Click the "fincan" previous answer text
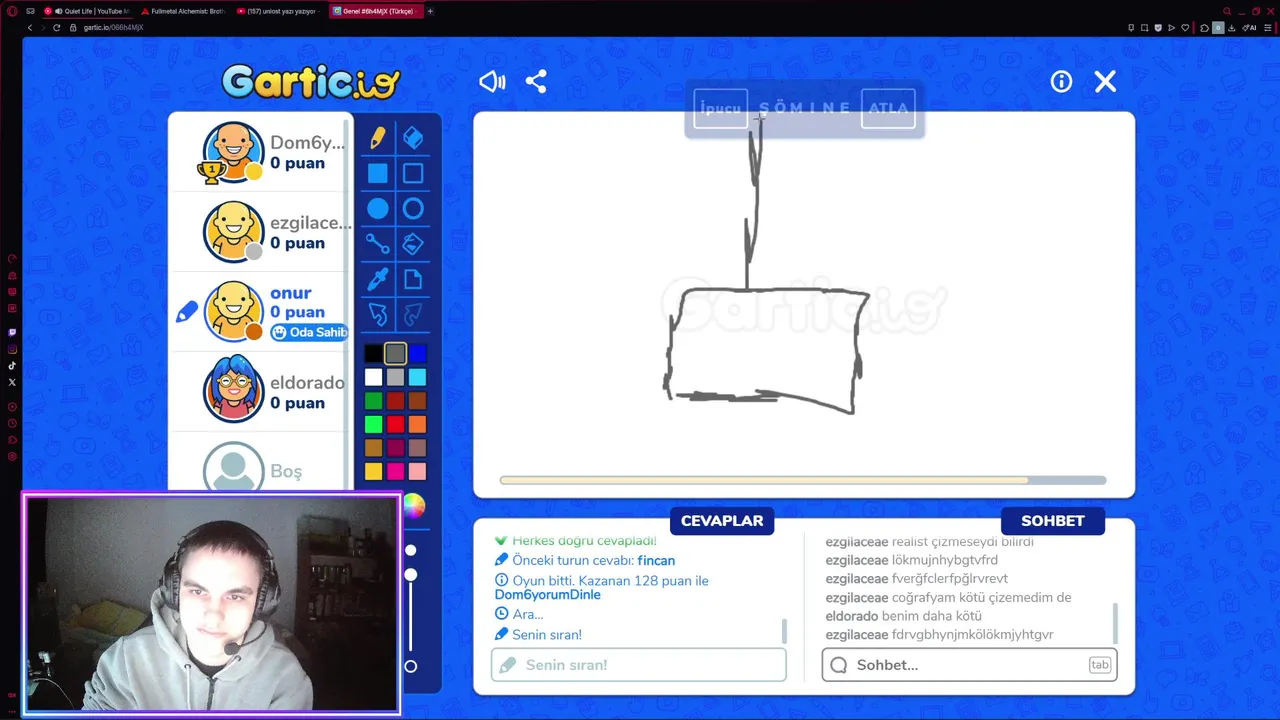1280x720 pixels. coord(656,561)
